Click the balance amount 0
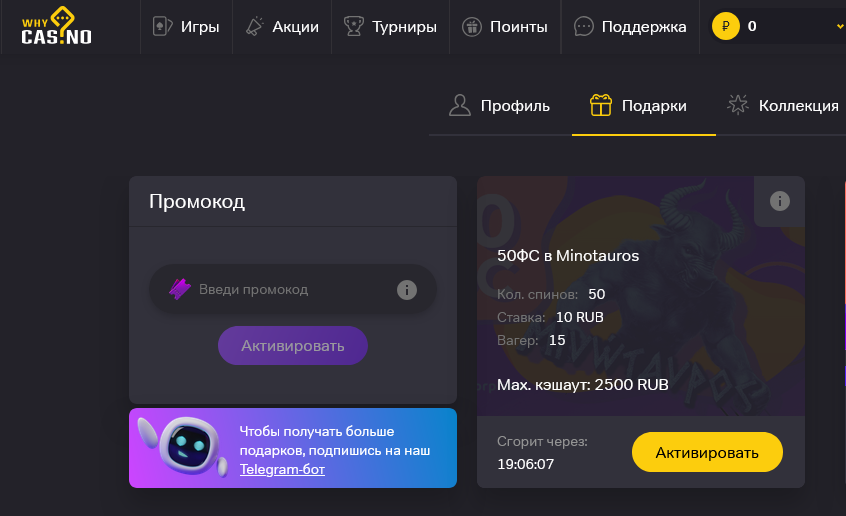Viewport: 846px width, 516px height. coord(752,26)
